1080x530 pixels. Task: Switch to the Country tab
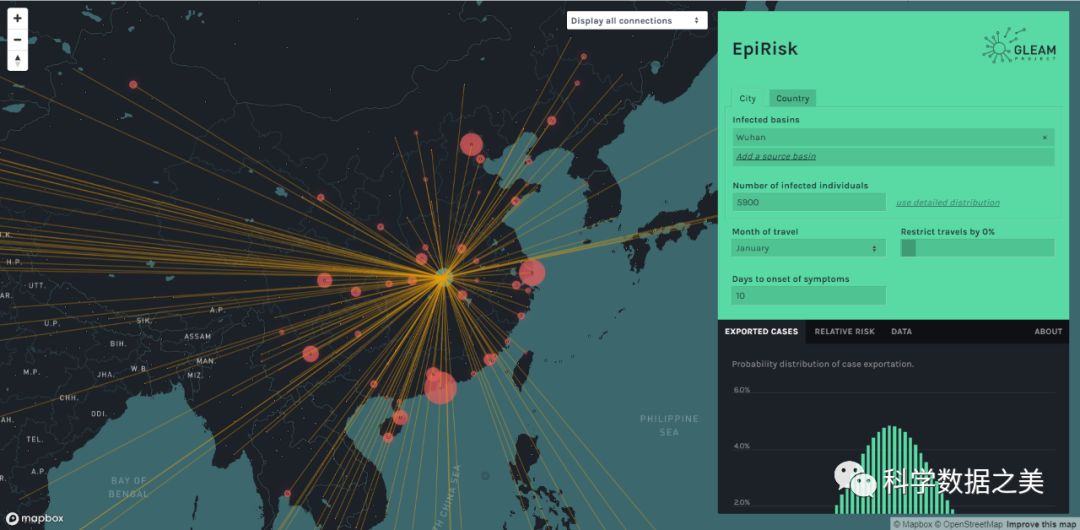point(792,98)
